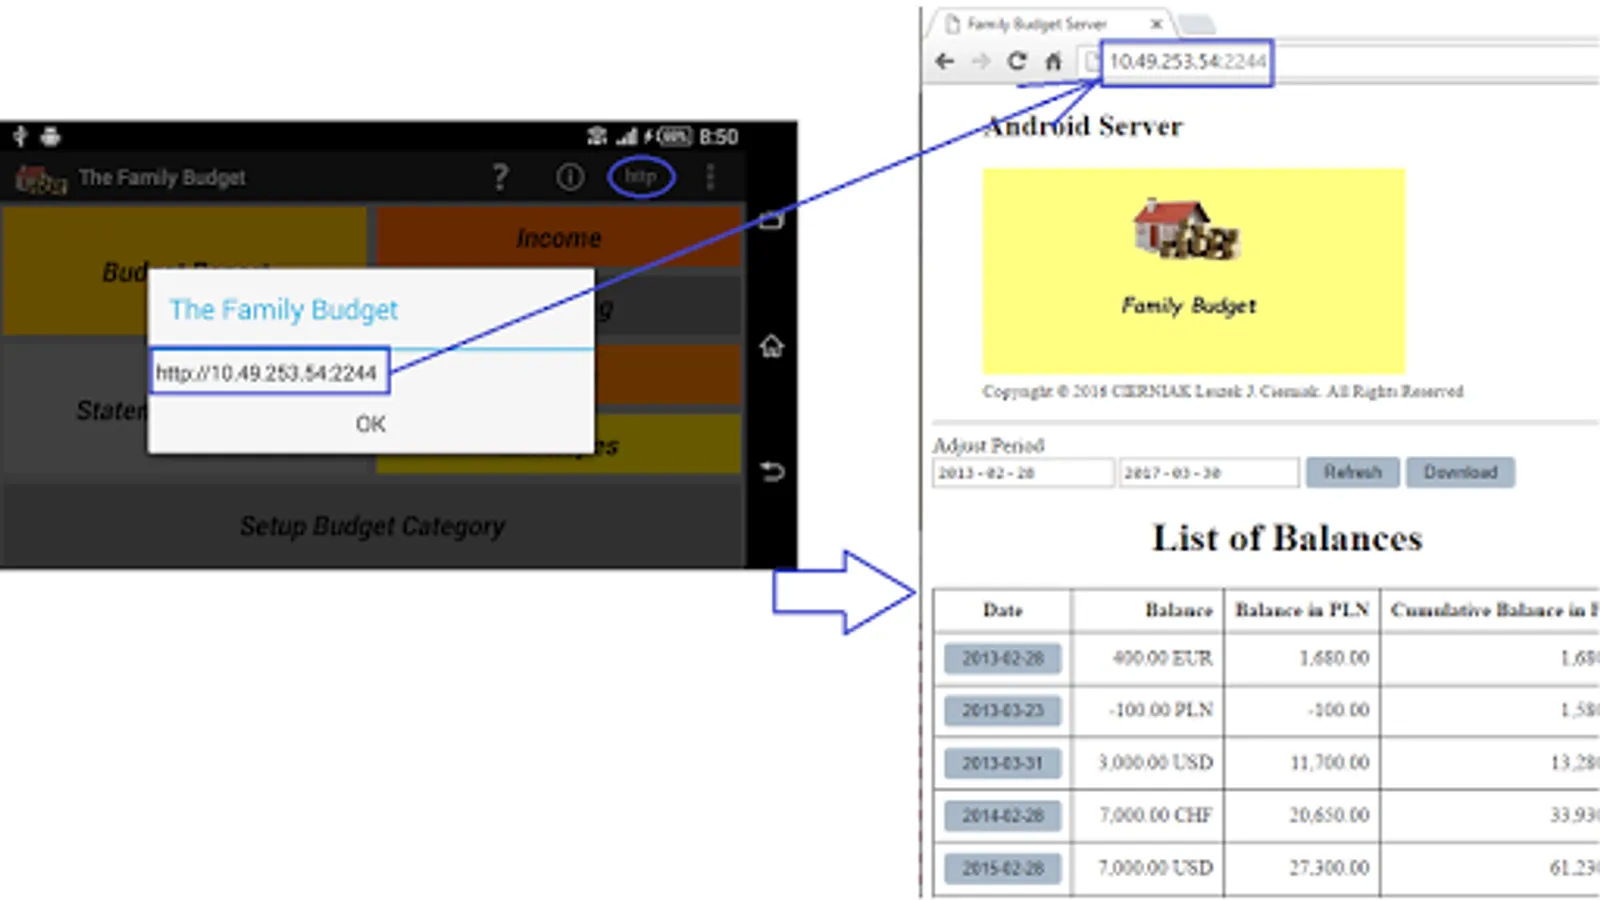Tap the Wi-Fi status icon

pyautogui.click(x=597, y=136)
